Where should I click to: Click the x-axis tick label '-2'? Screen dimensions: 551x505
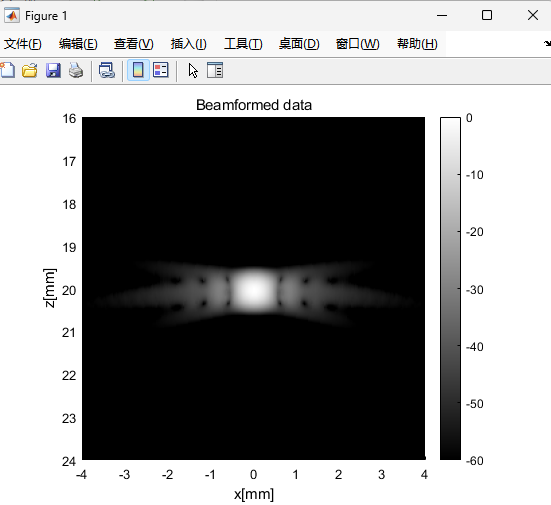[167, 475]
